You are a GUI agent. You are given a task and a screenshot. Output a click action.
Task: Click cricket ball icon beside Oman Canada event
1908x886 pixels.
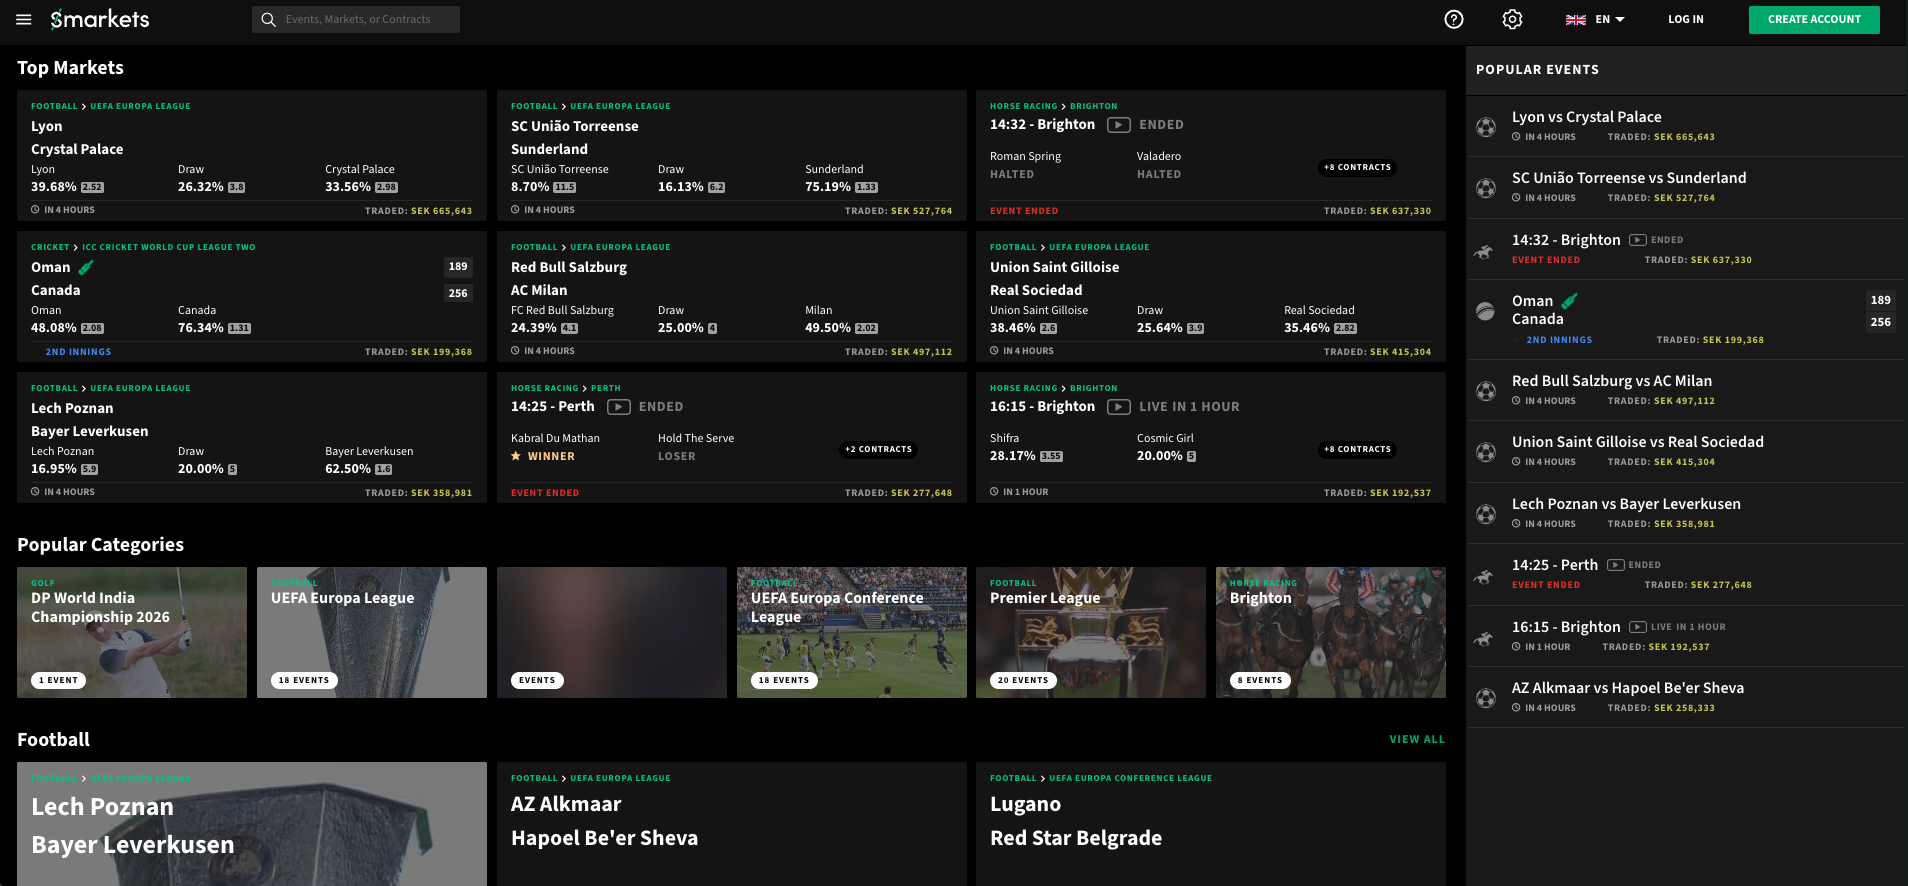(x=1486, y=311)
